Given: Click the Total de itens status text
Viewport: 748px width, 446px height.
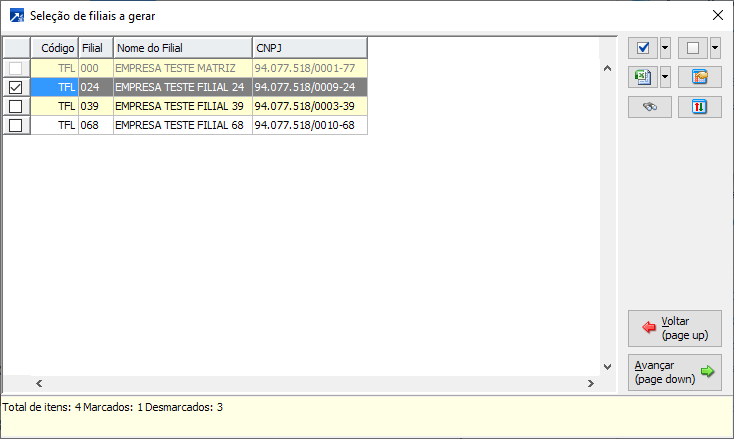Looking at the screenshot, I should [x=42, y=407].
